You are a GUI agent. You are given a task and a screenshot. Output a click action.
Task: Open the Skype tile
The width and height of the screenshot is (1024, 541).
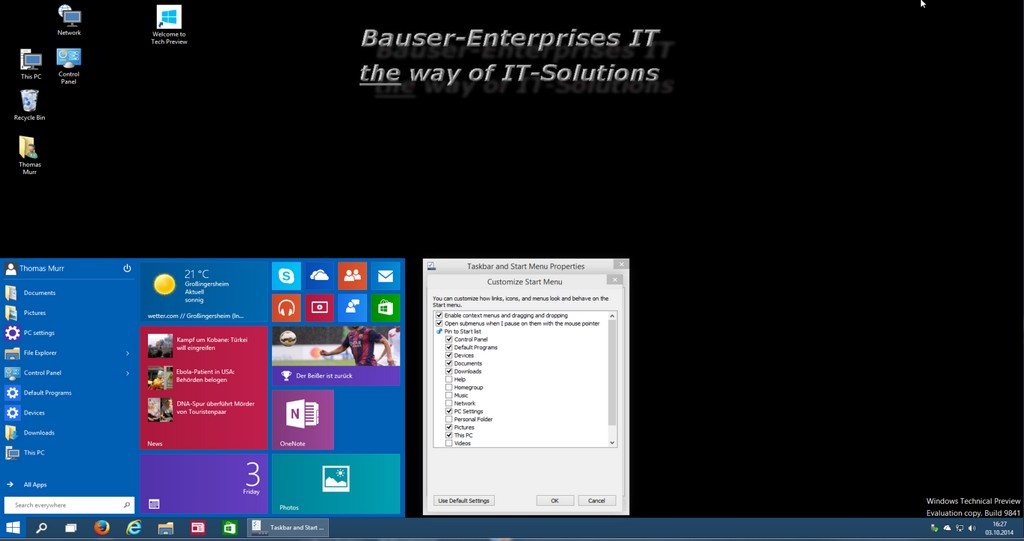pyautogui.click(x=286, y=275)
